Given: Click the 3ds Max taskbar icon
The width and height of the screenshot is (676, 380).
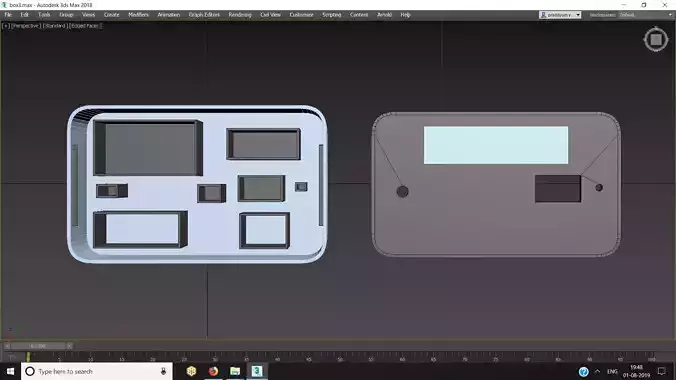Looking at the screenshot, I should tap(257, 371).
